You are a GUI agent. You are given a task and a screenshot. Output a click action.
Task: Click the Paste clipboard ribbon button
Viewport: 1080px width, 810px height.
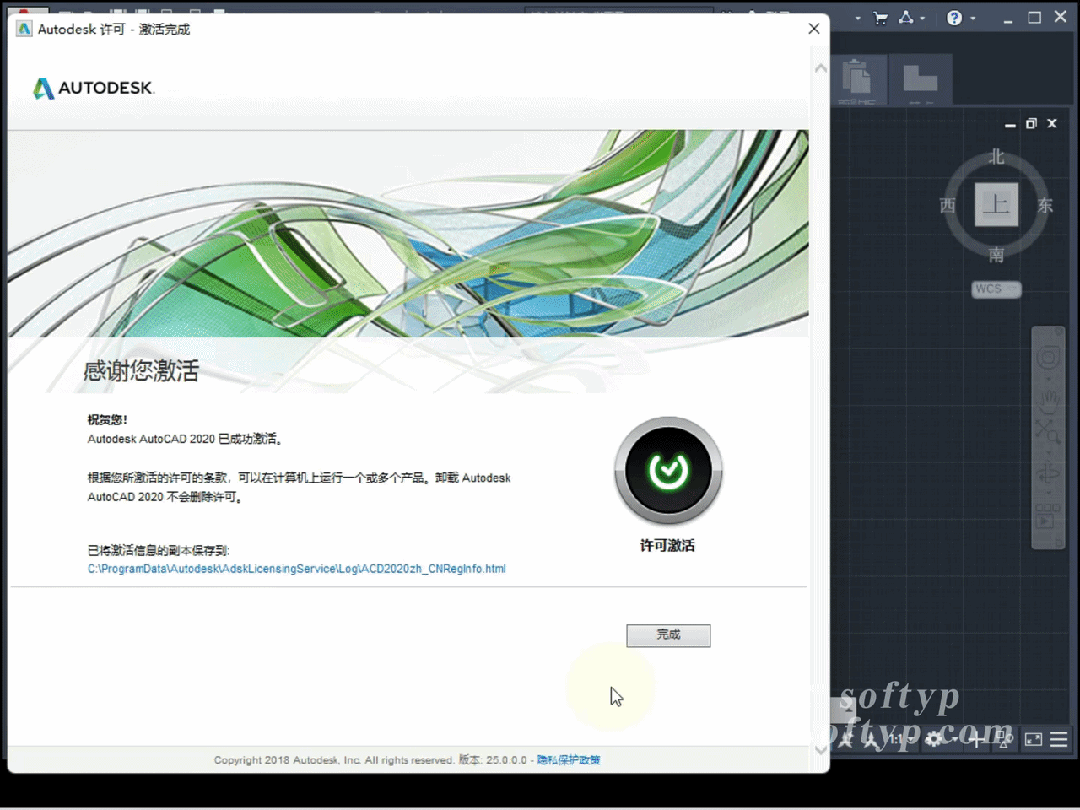pos(857,81)
